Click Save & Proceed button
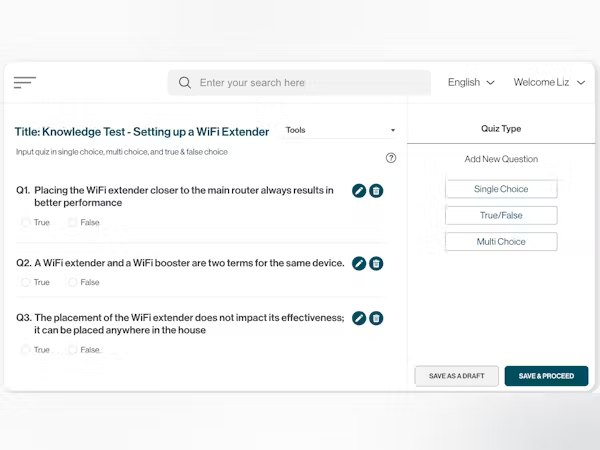This screenshot has width=600, height=450. click(x=546, y=376)
